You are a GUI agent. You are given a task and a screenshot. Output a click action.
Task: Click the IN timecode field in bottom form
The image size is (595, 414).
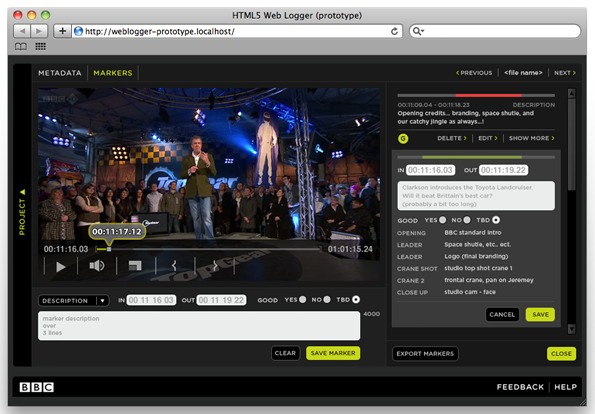(x=151, y=300)
